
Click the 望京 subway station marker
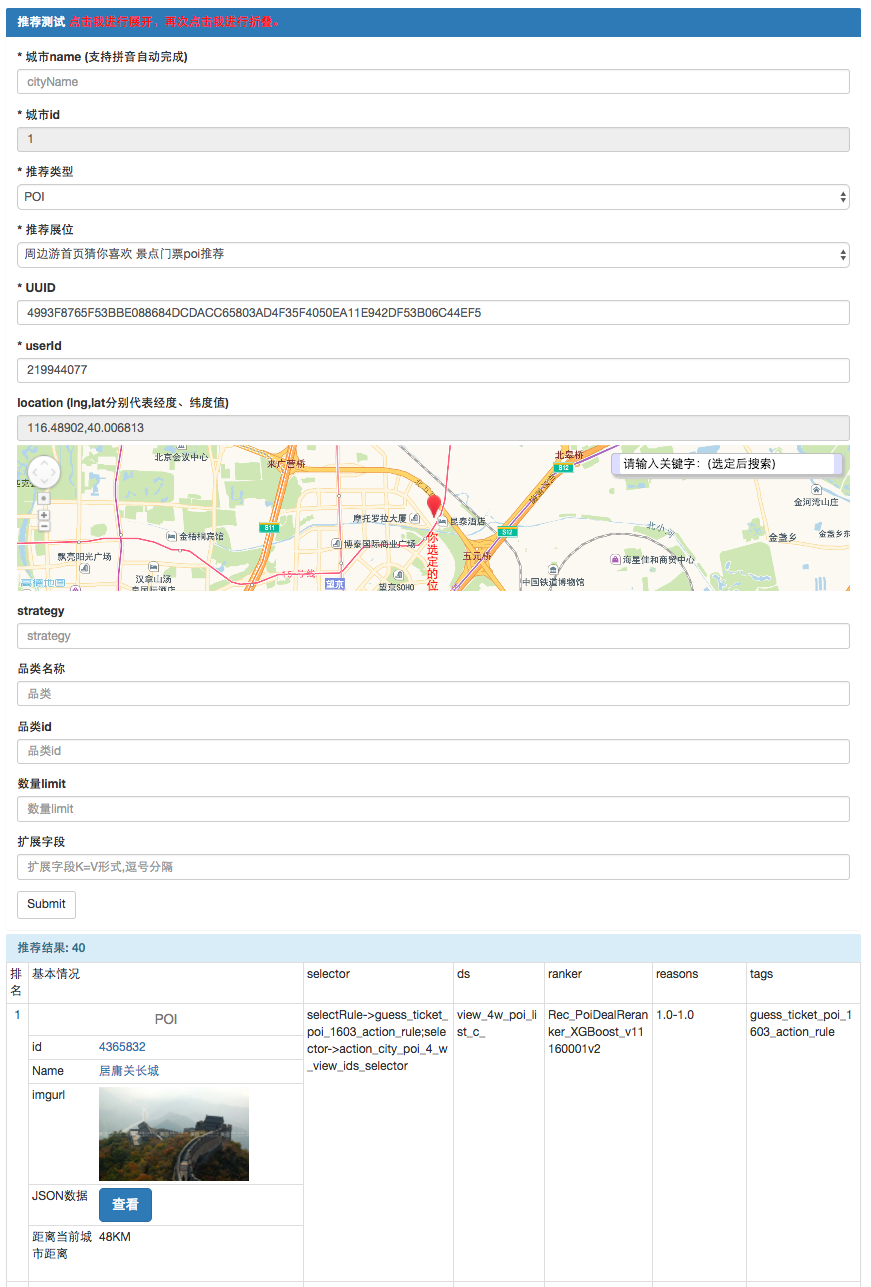click(335, 583)
